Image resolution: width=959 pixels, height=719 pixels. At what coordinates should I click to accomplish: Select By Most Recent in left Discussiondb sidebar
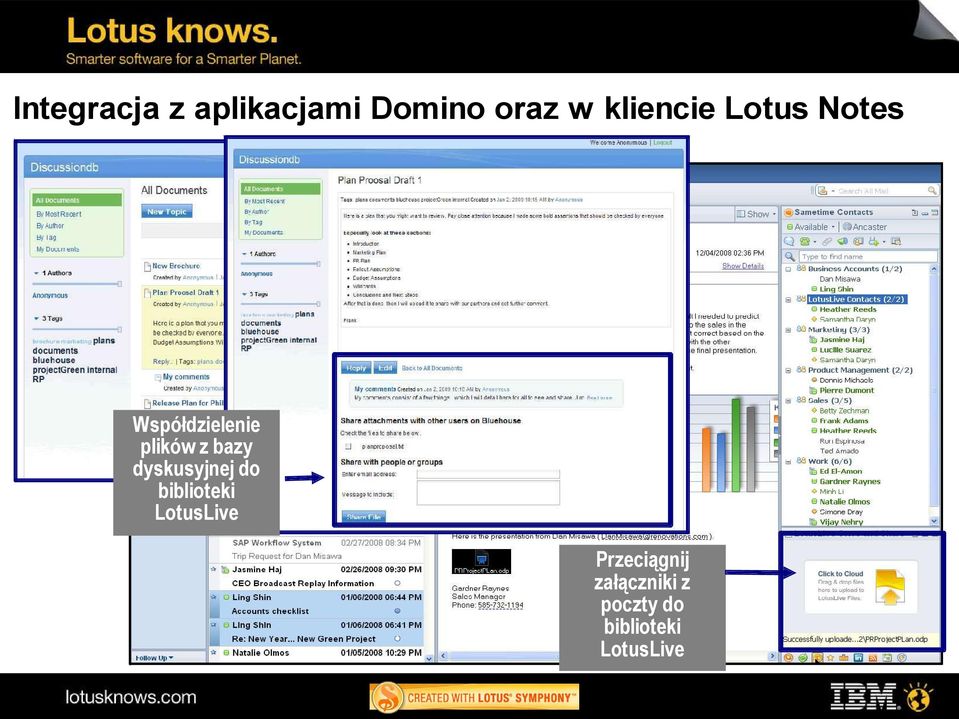[x=59, y=214]
